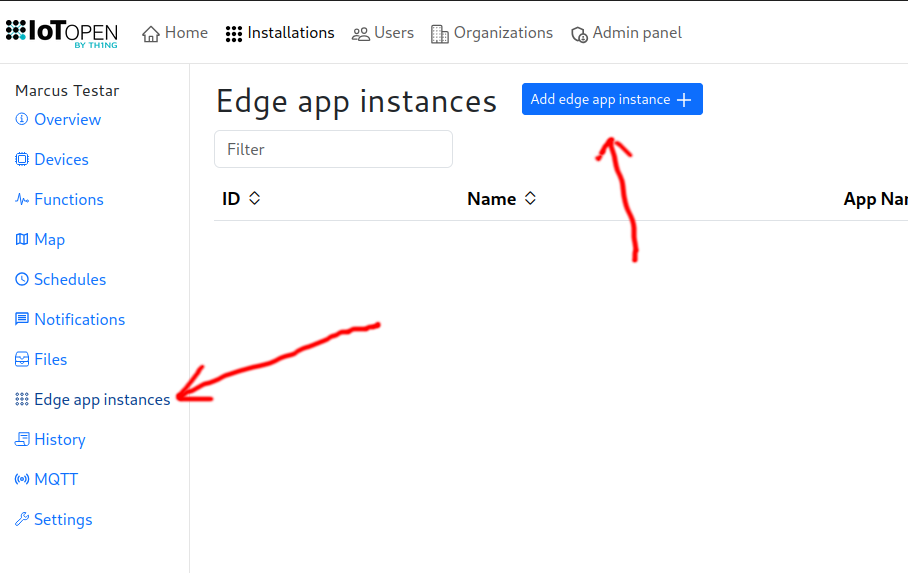The width and height of the screenshot is (908, 573).
Task: Click the Overview info icon
Action: click(x=21, y=119)
